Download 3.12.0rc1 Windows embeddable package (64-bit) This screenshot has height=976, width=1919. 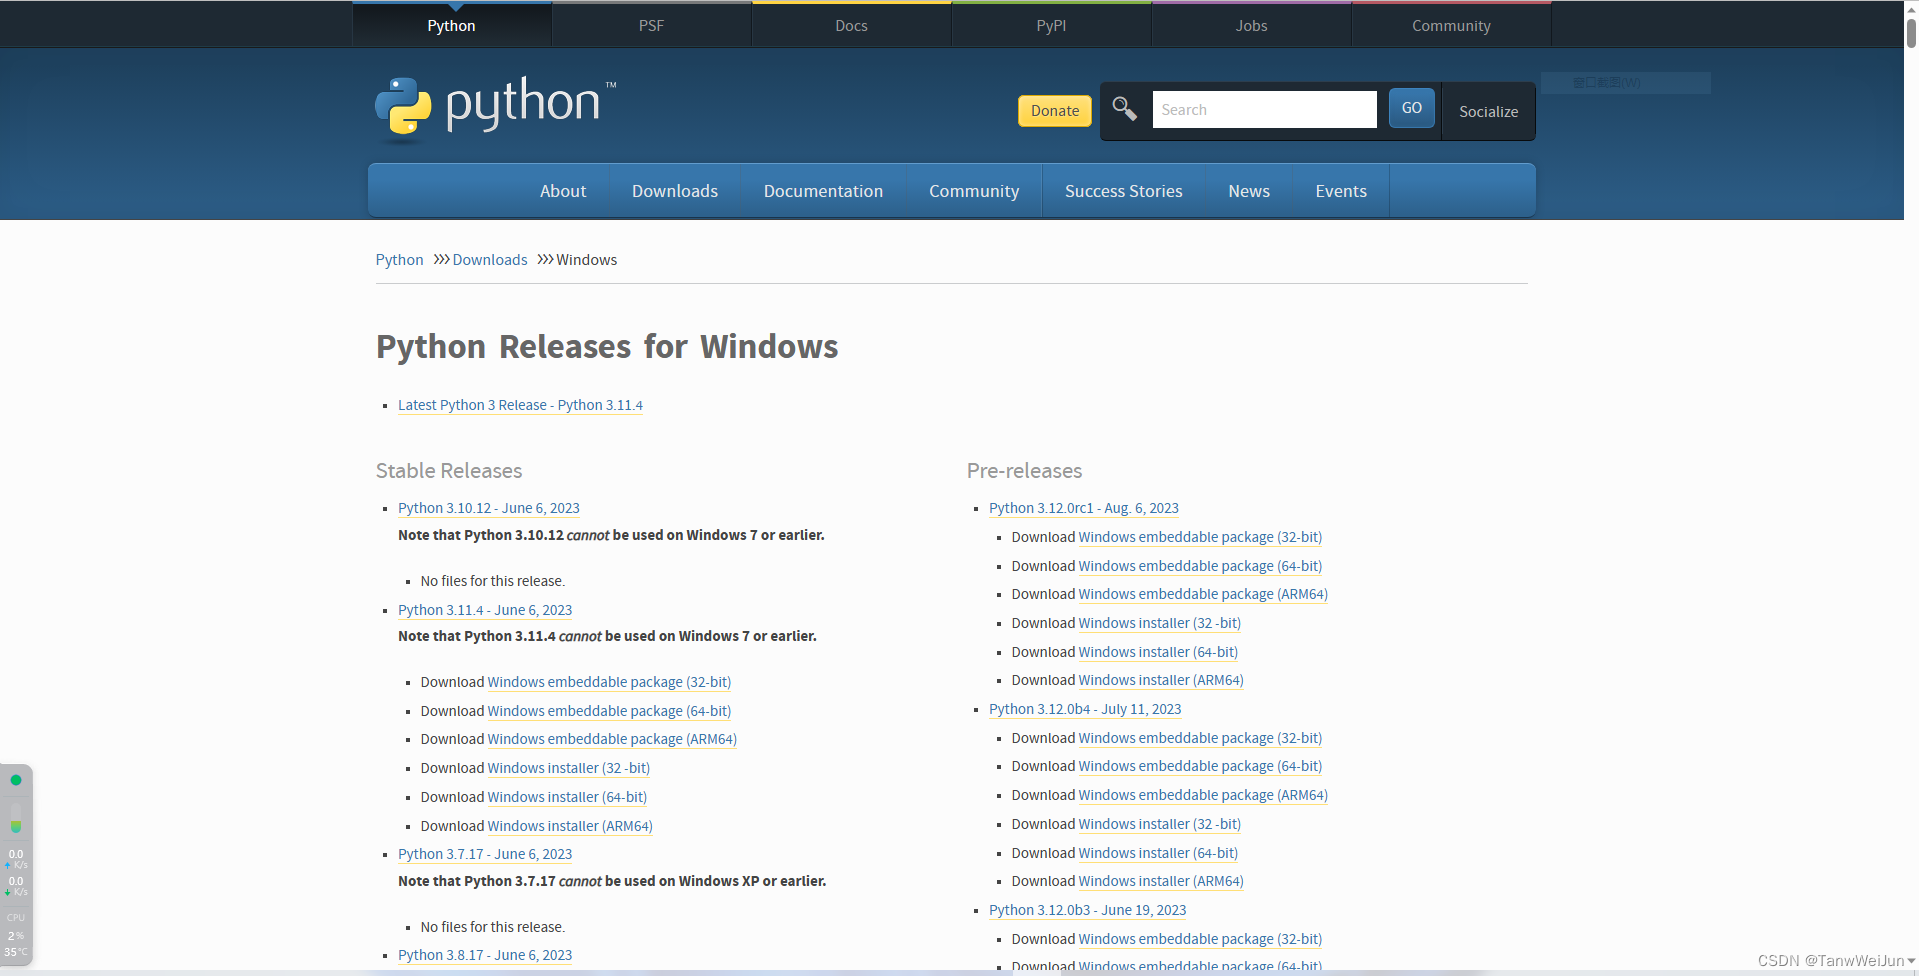coord(1200,566)
